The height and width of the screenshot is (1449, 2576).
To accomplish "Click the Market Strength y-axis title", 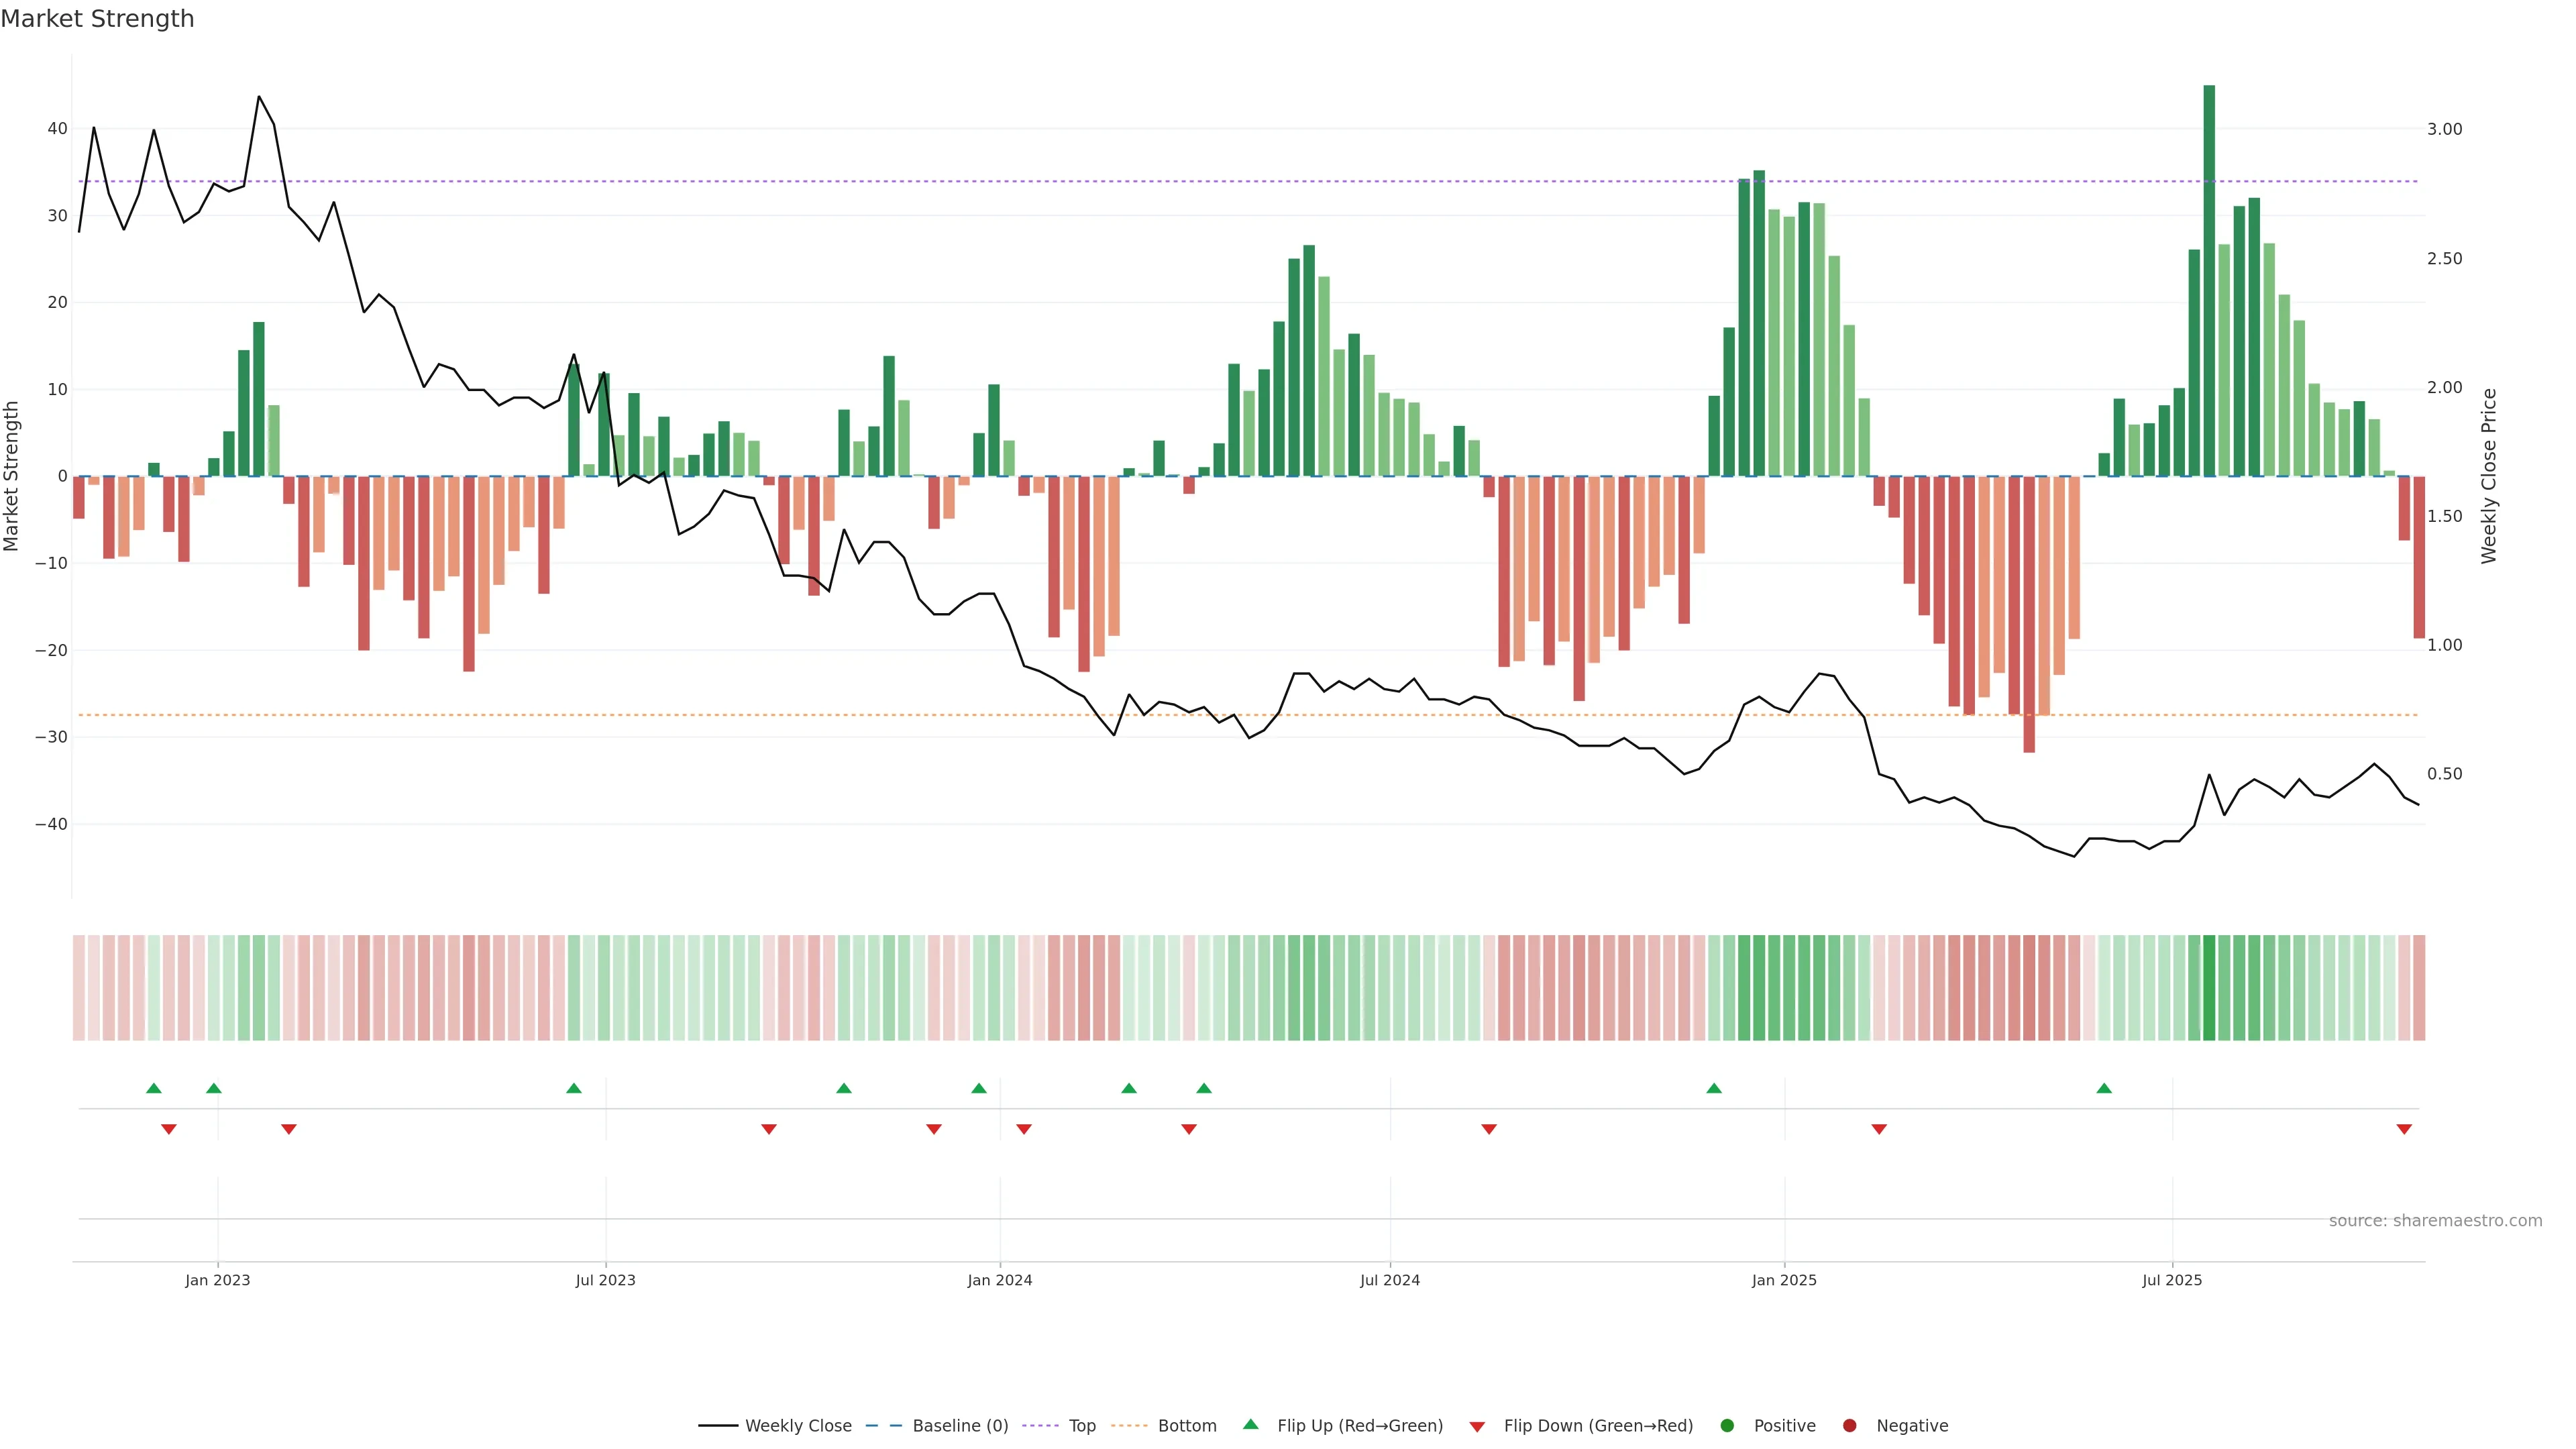I will tap(12, 476).
